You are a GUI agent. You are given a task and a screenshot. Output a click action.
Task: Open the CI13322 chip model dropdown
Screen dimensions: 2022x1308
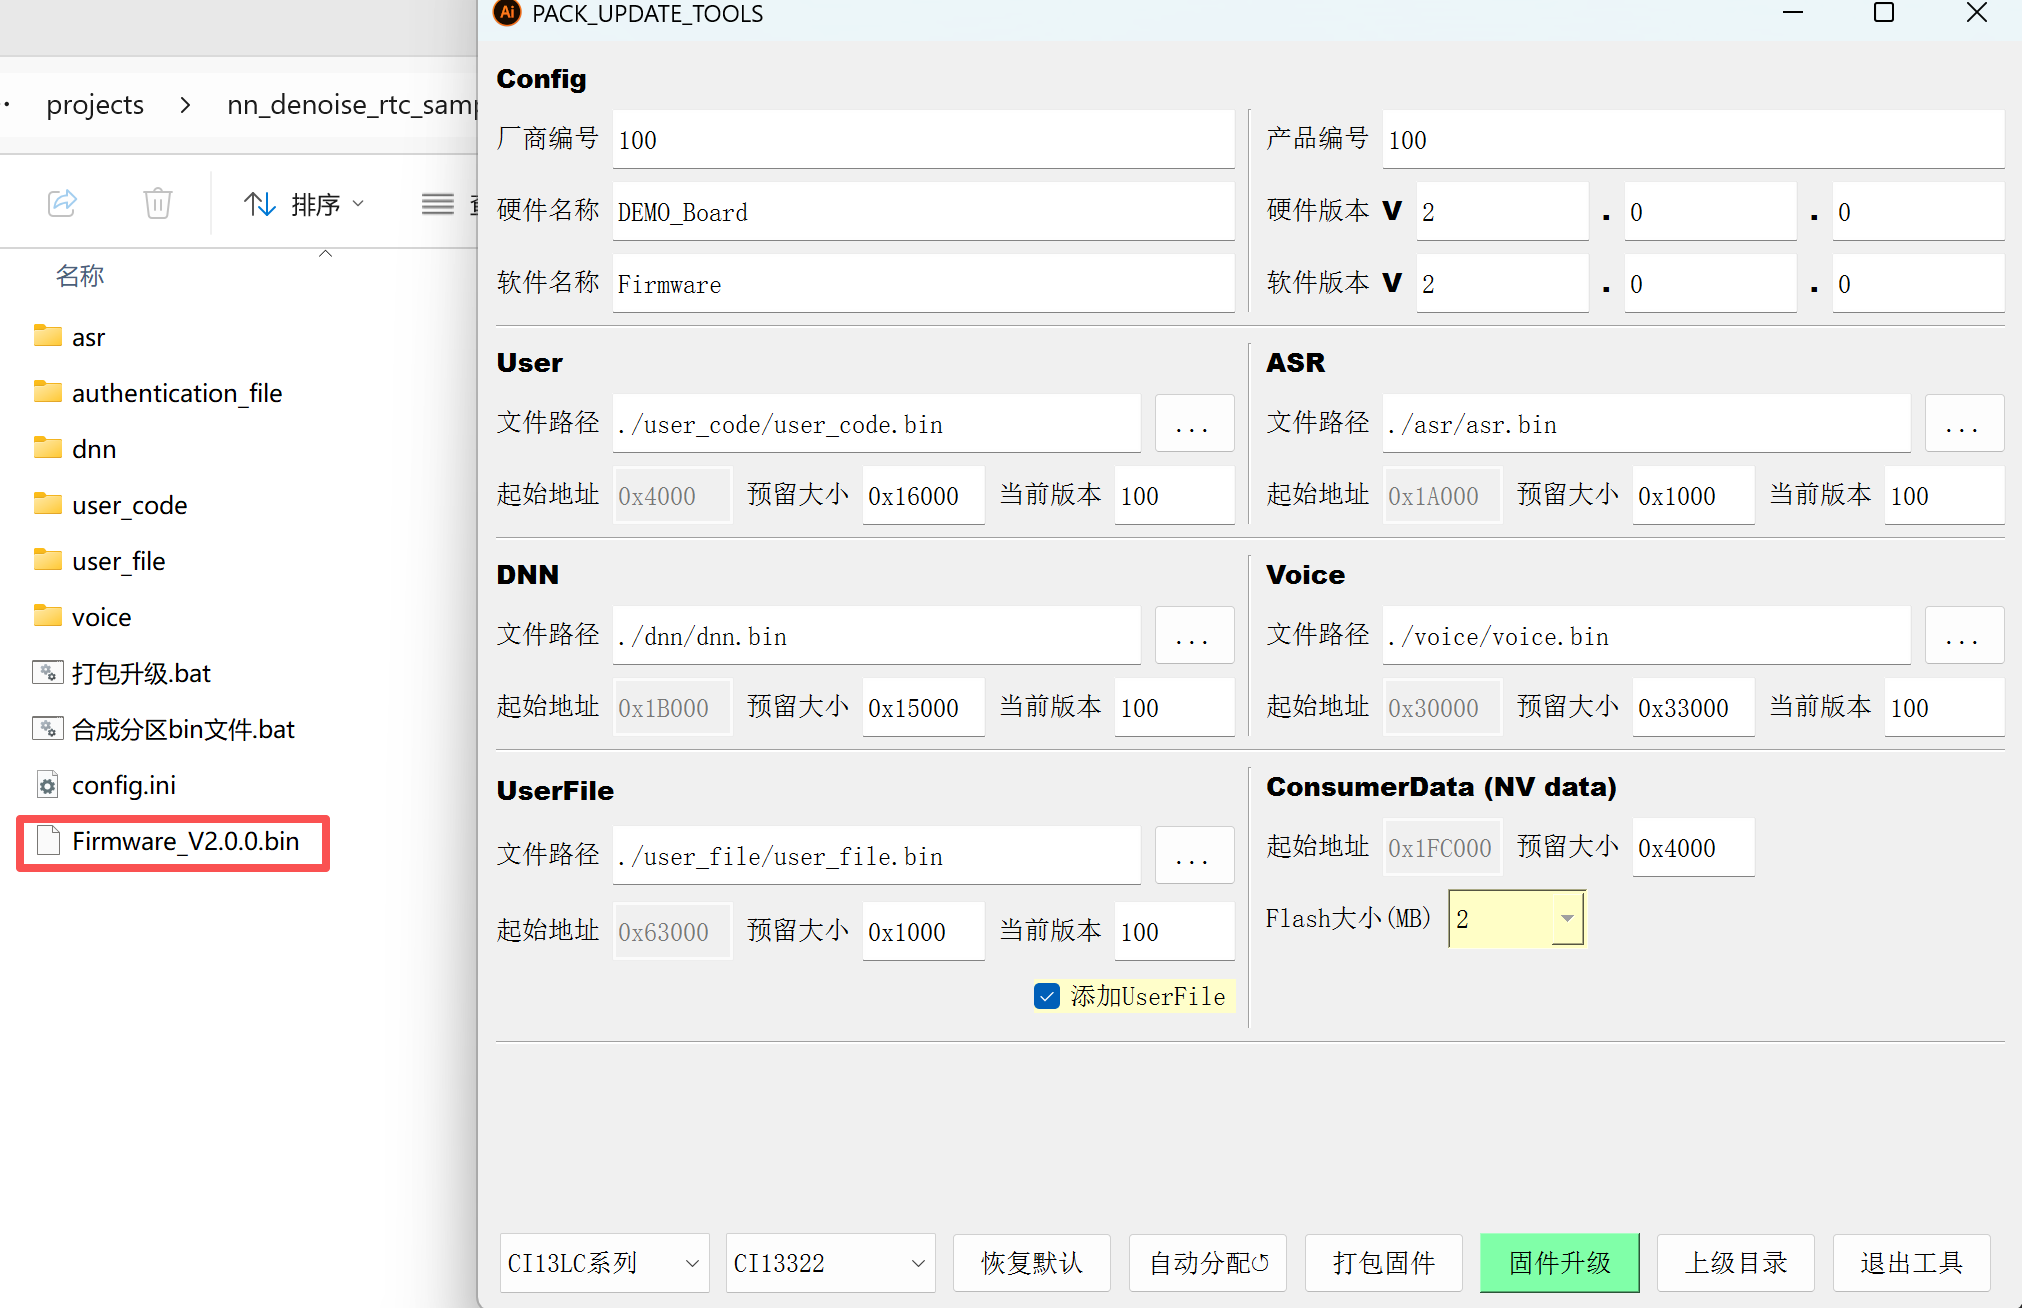coord(830,1263)
